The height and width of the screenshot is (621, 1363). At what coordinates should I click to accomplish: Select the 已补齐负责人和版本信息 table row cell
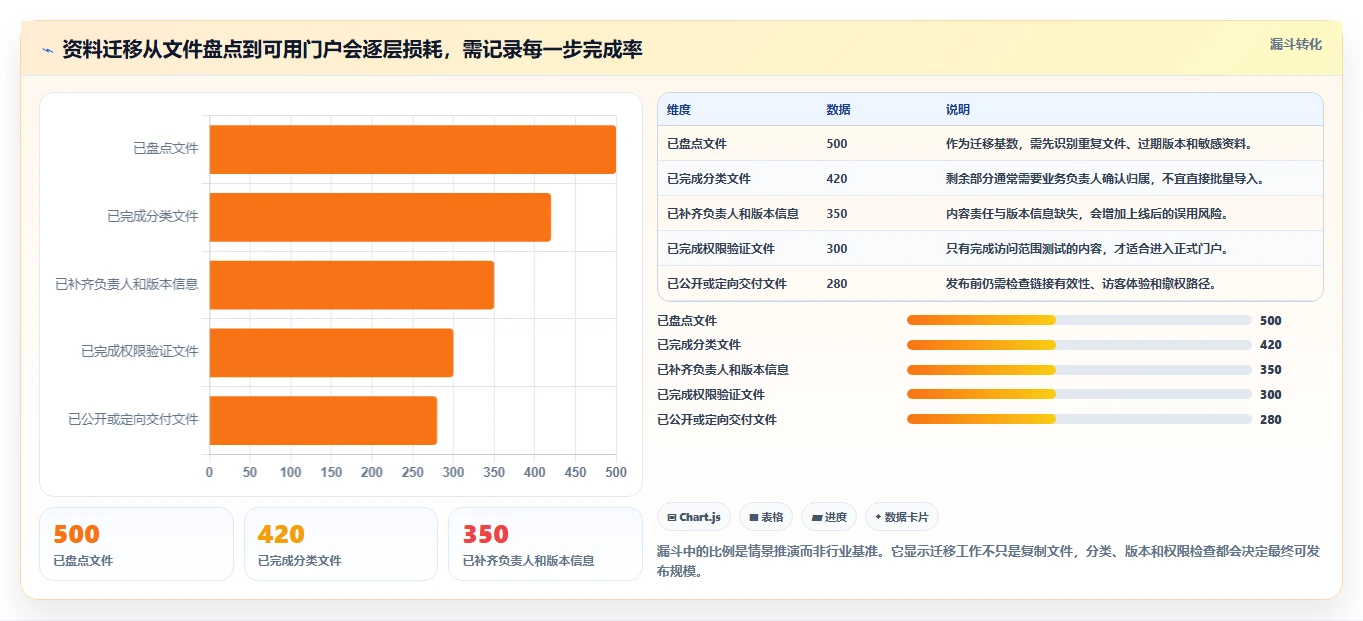coord(733,214)
